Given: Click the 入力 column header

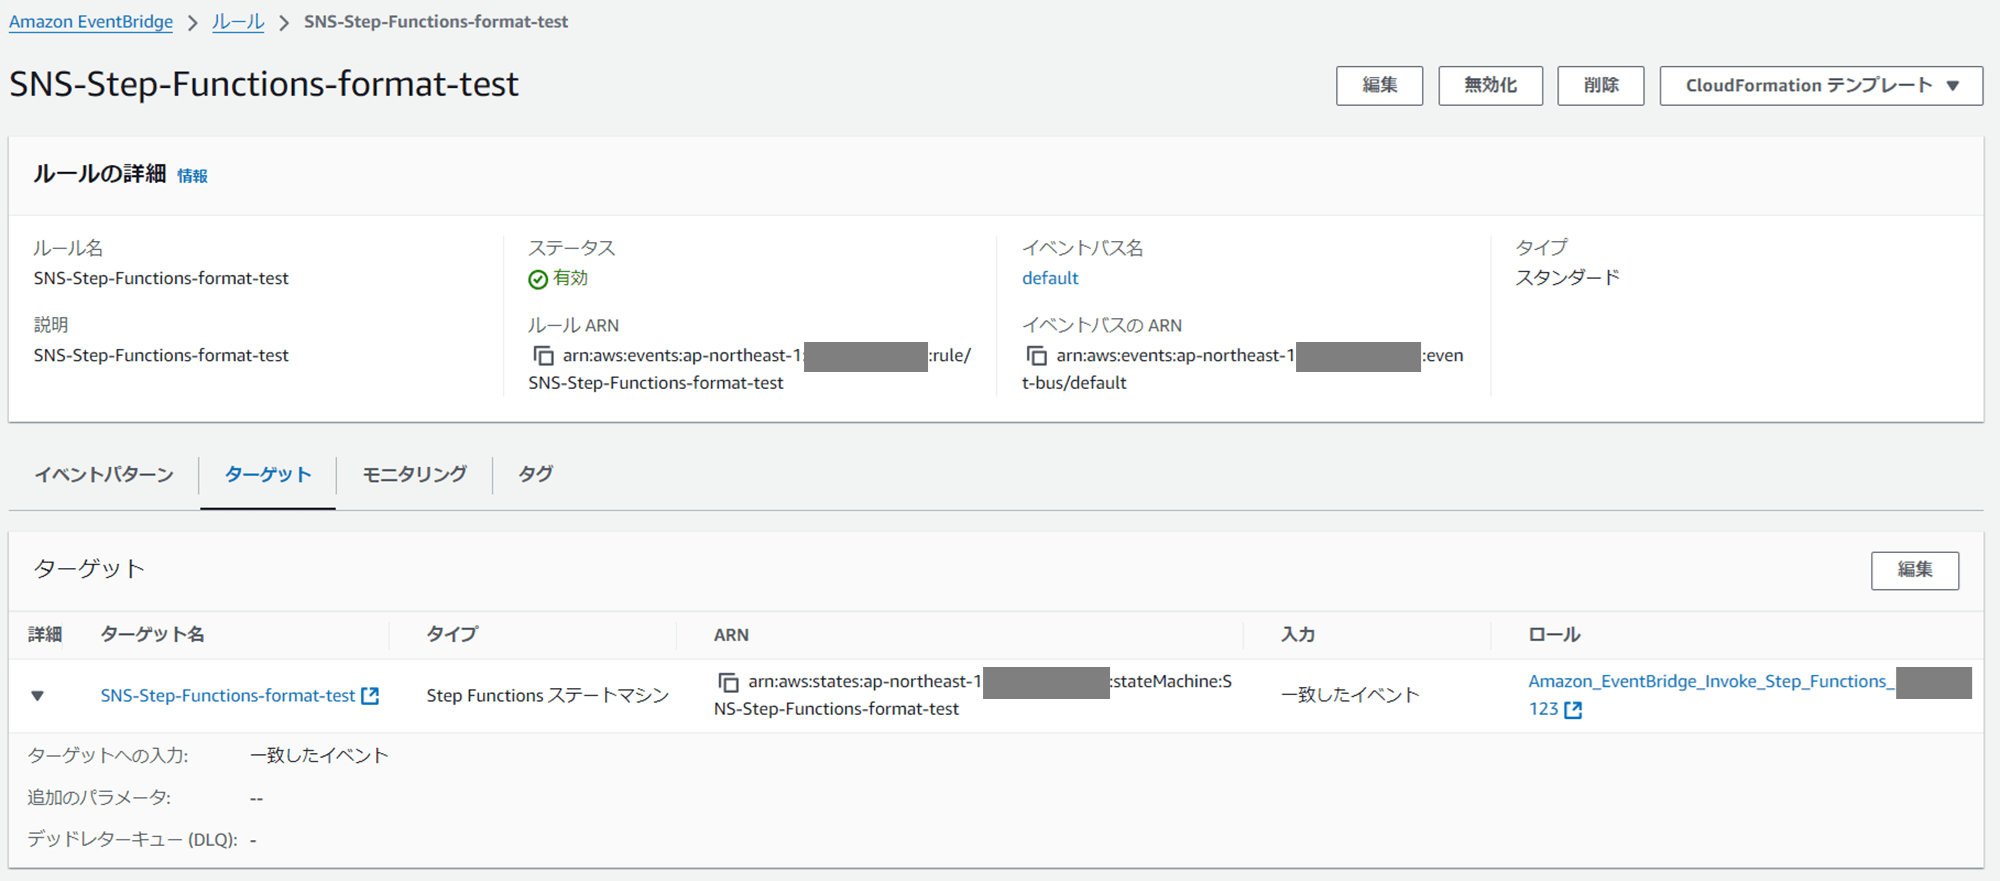Looking at the screenshot, I should click(x=1298, y=634).
